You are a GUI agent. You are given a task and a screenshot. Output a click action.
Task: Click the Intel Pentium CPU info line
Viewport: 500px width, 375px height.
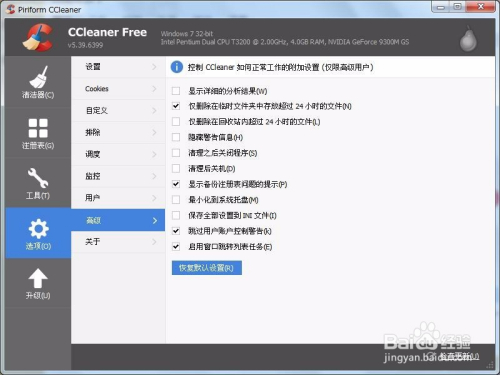click(x=285, y=42)
